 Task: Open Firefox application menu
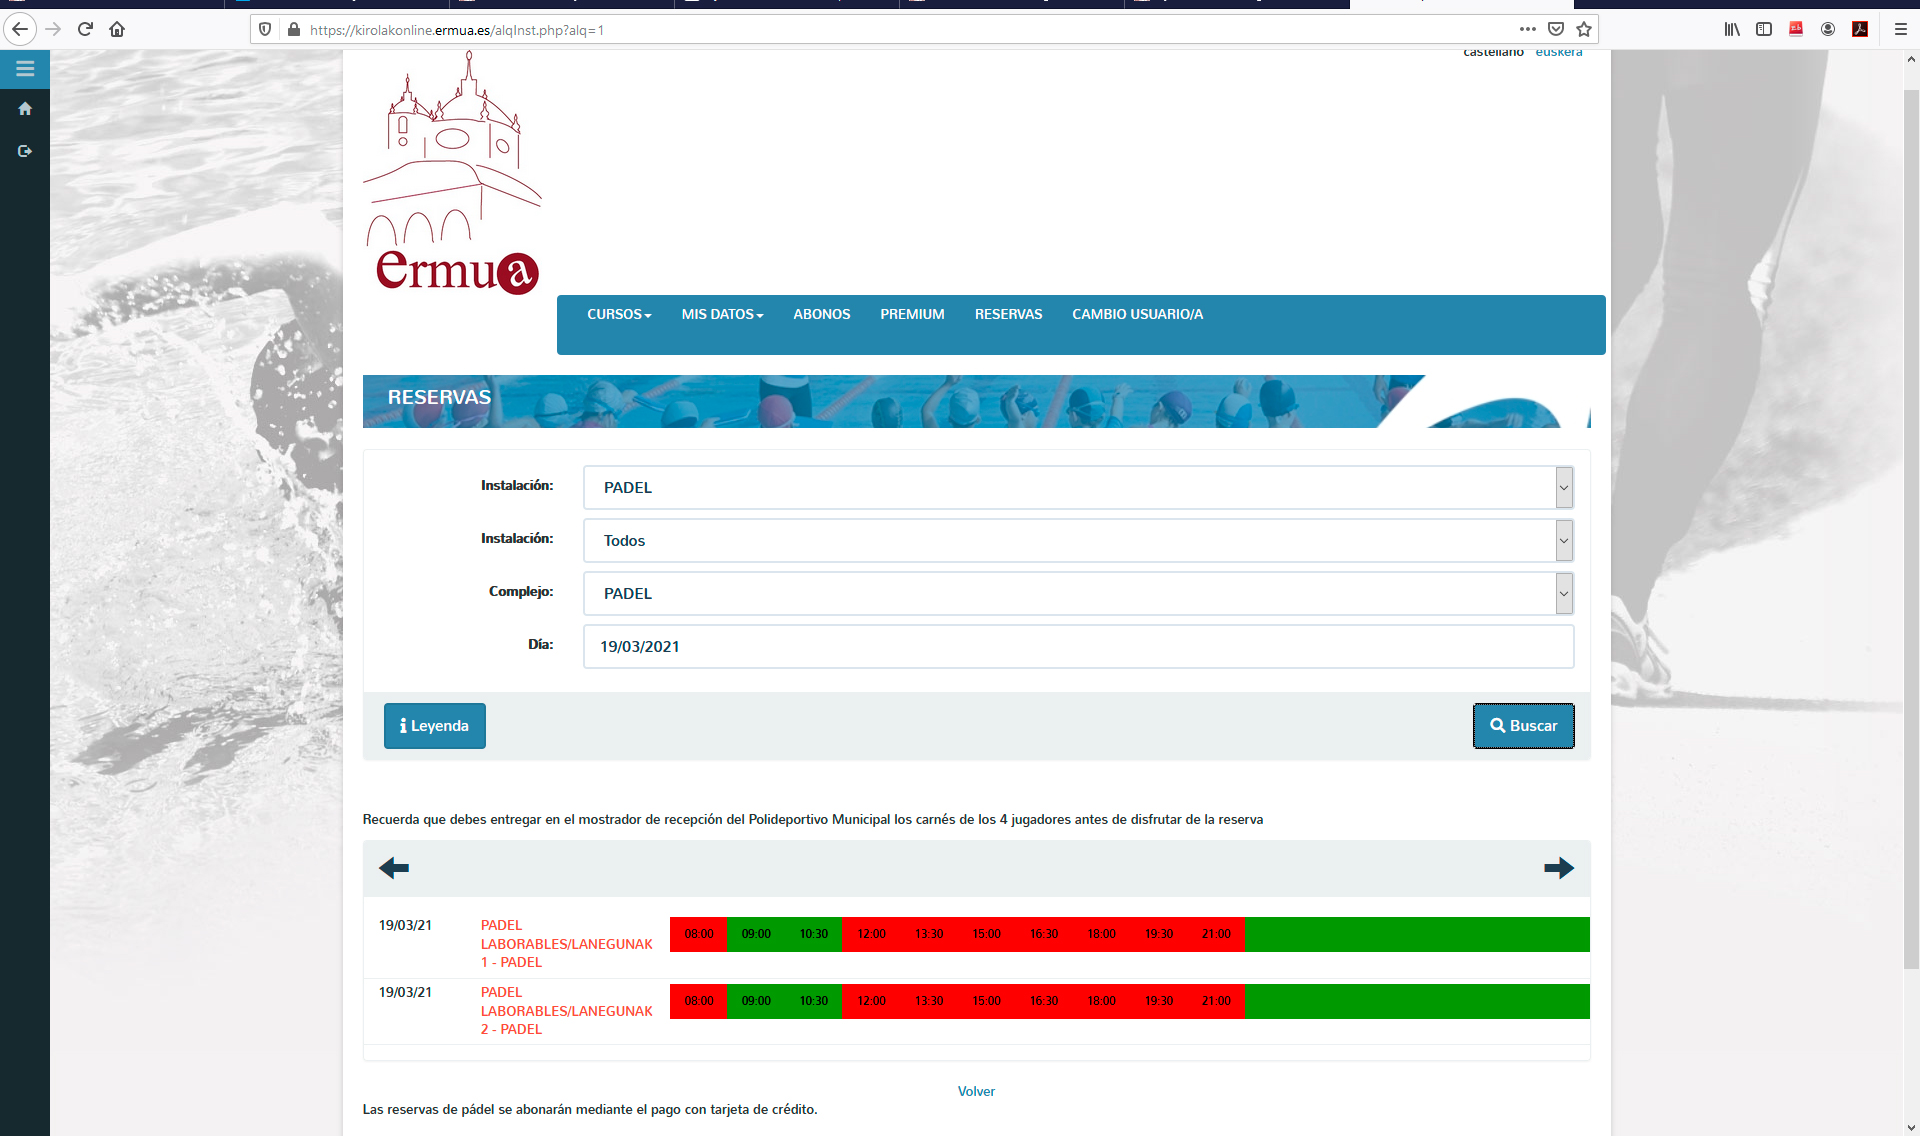[1900, 29]
